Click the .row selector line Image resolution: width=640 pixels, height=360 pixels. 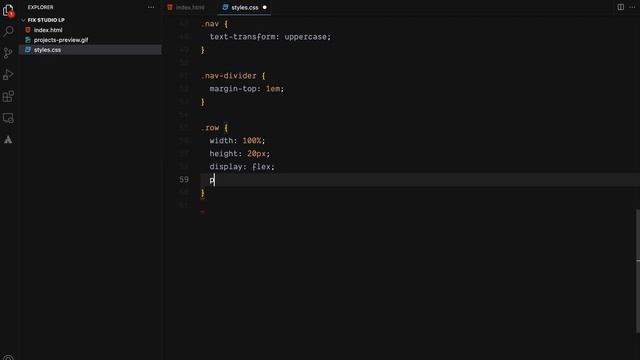pos(214,128)
